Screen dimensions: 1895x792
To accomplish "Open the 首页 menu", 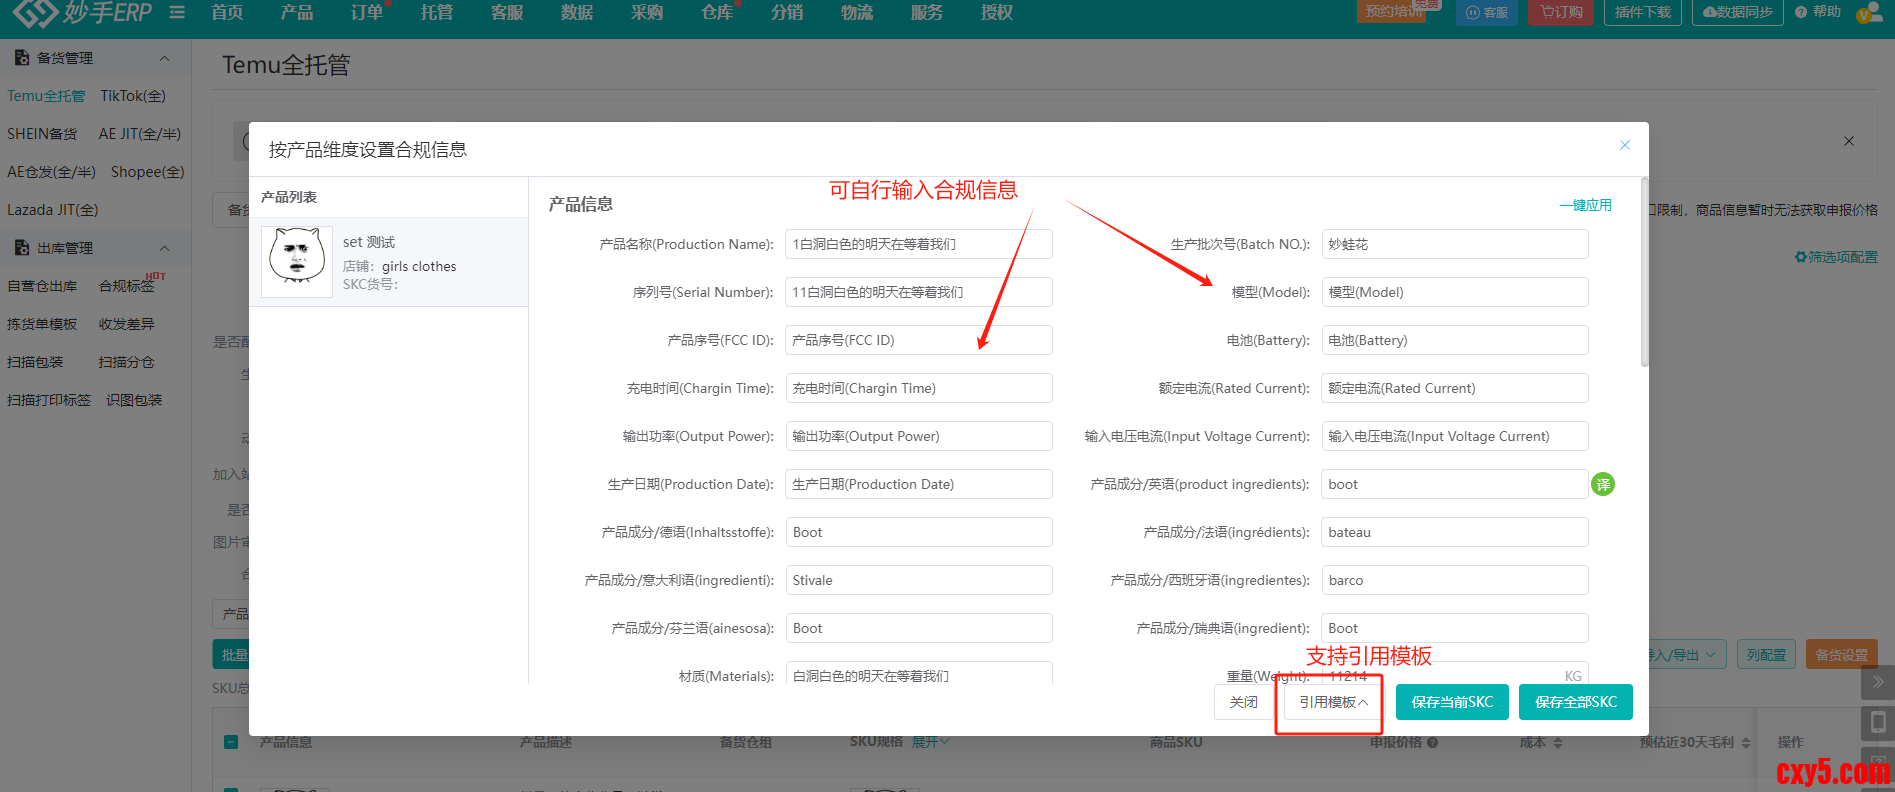I will click(x=228, y=12).
